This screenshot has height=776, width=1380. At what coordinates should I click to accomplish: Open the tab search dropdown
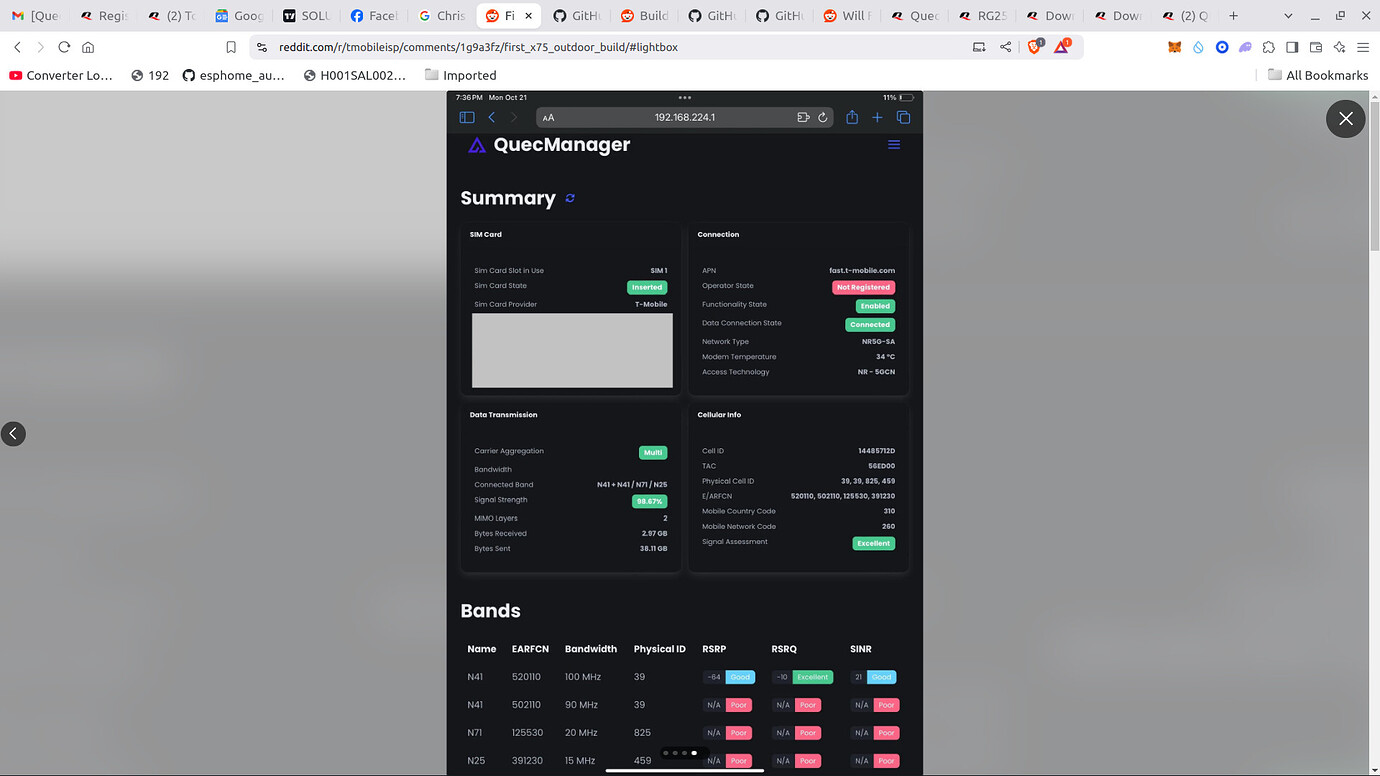point(1289,15)
